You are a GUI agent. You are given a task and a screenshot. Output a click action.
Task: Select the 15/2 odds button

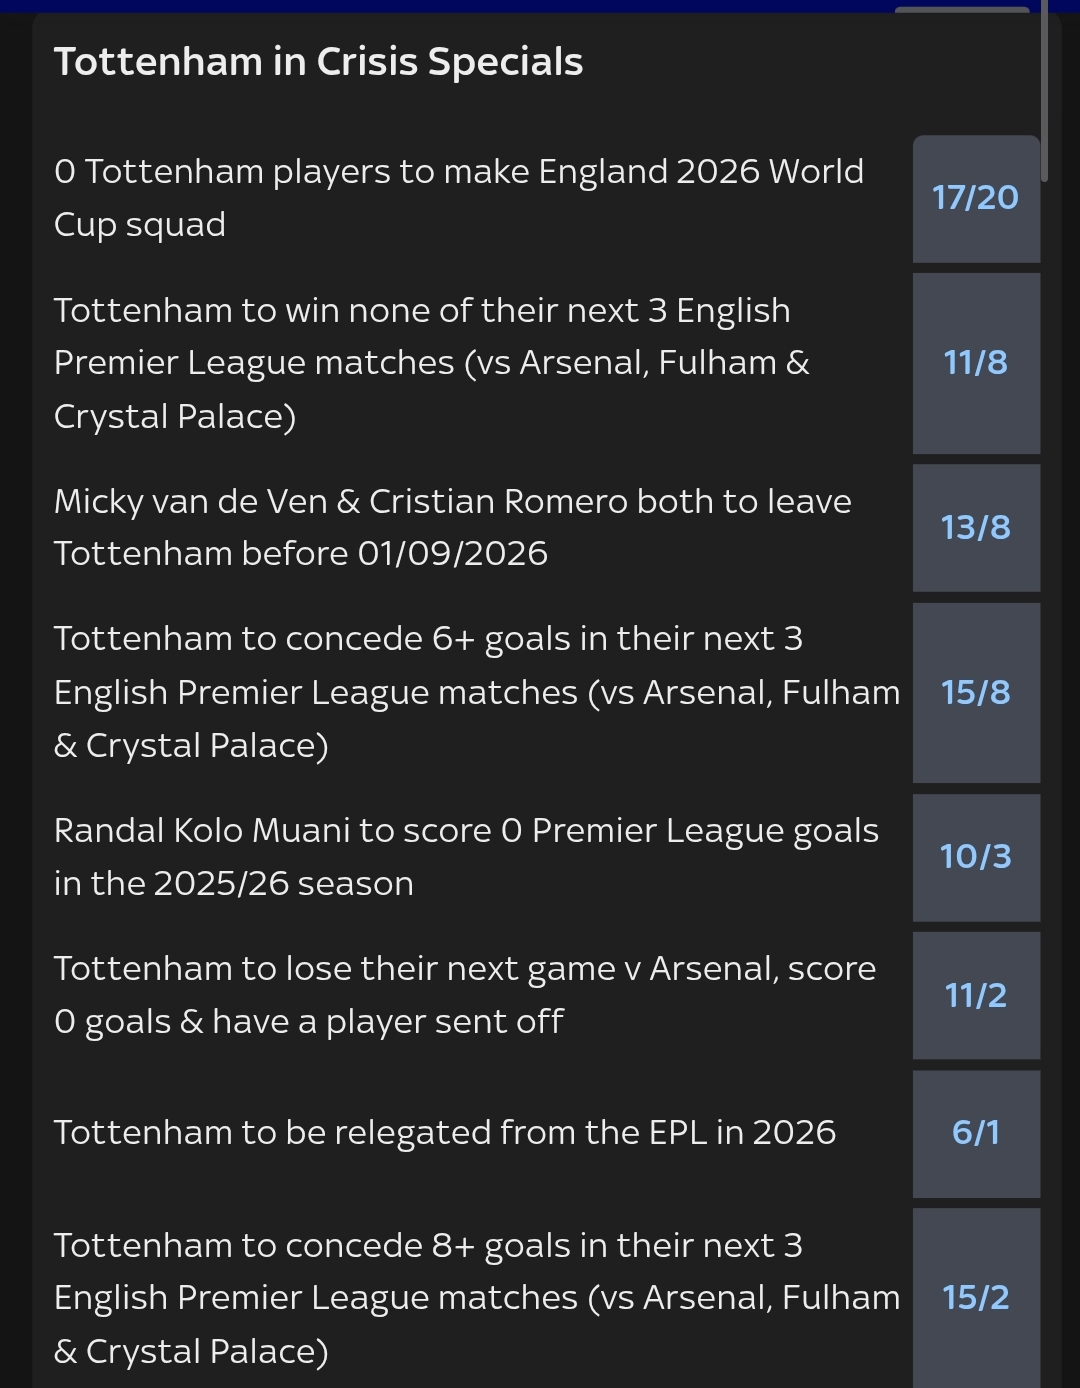click(x=975, y=1297)
